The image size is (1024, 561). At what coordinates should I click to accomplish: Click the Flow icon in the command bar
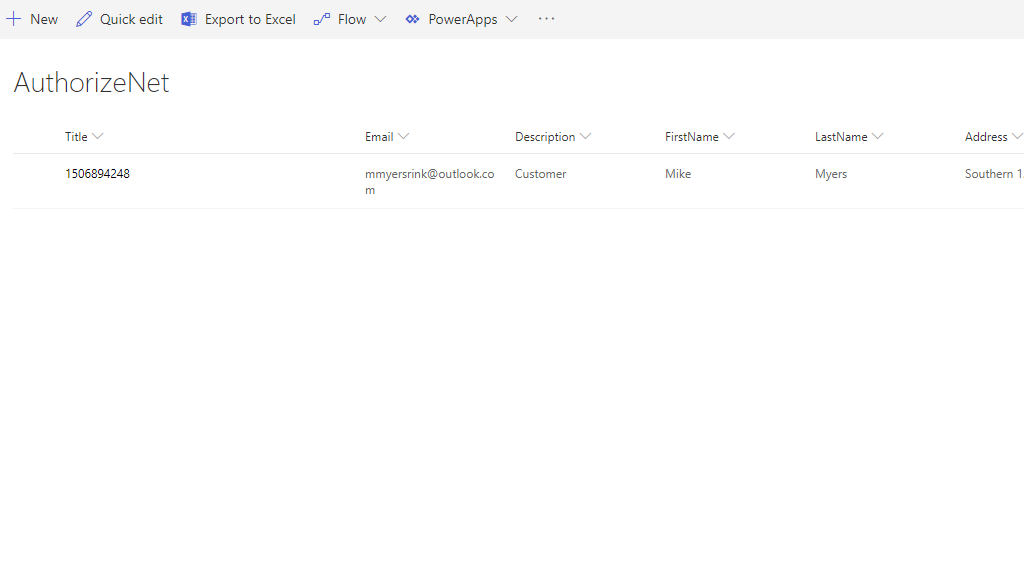point(322,19)
